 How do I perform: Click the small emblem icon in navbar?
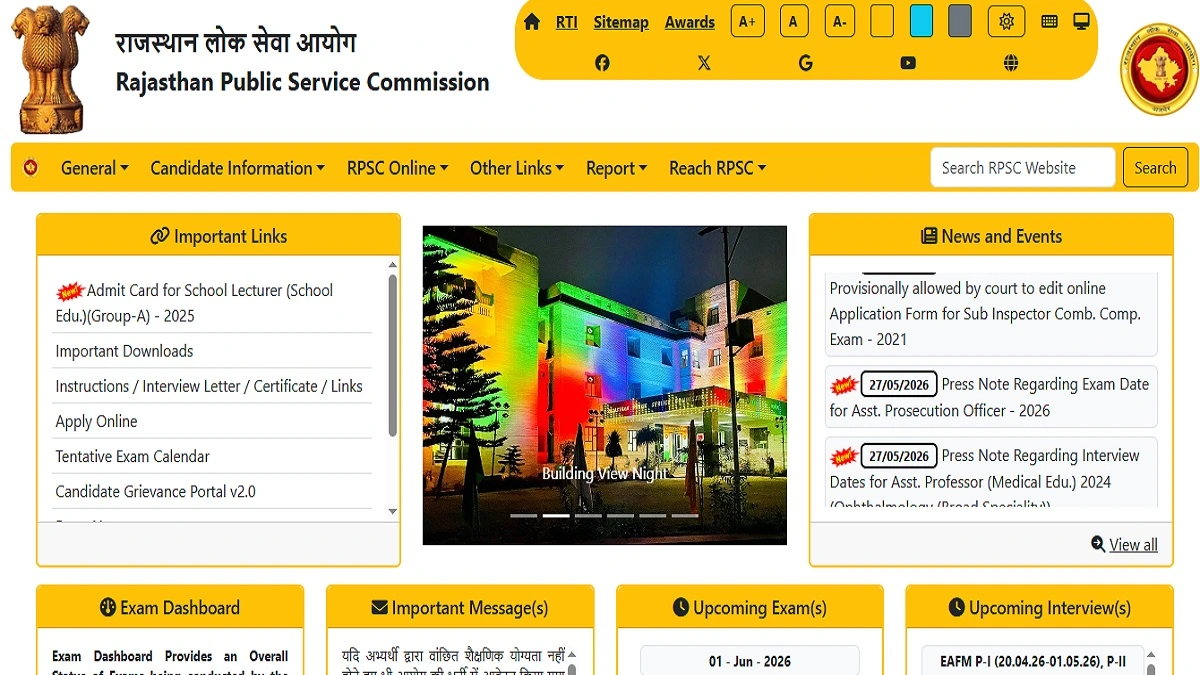point(31,168)
